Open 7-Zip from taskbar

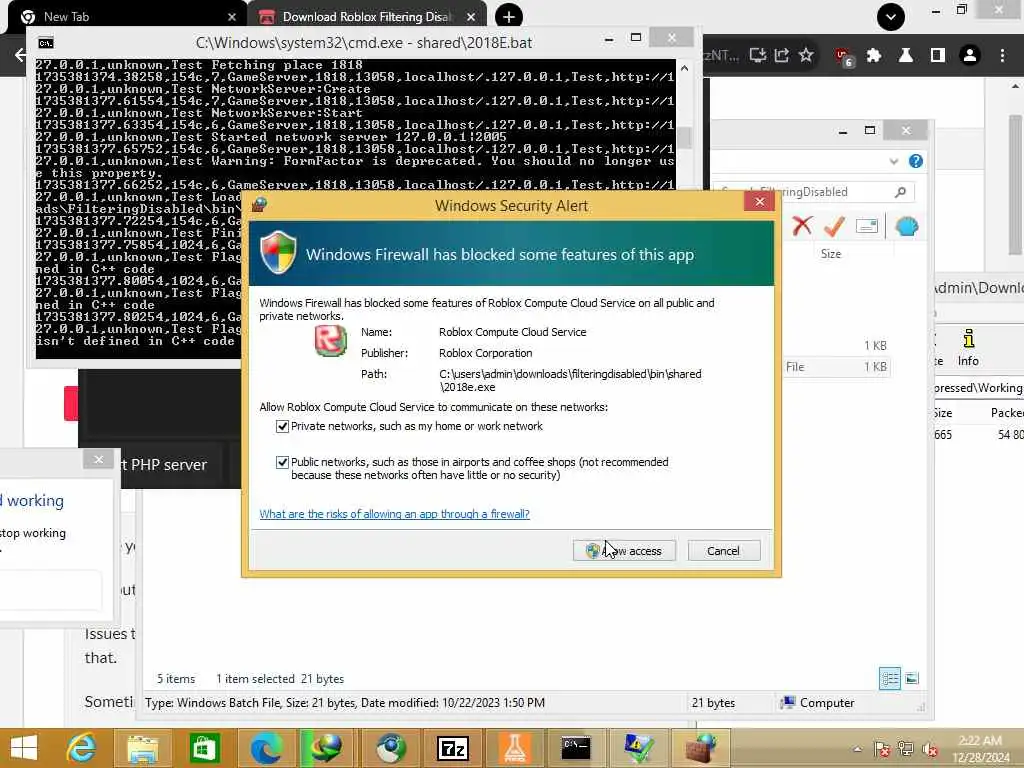click(453, 748)
